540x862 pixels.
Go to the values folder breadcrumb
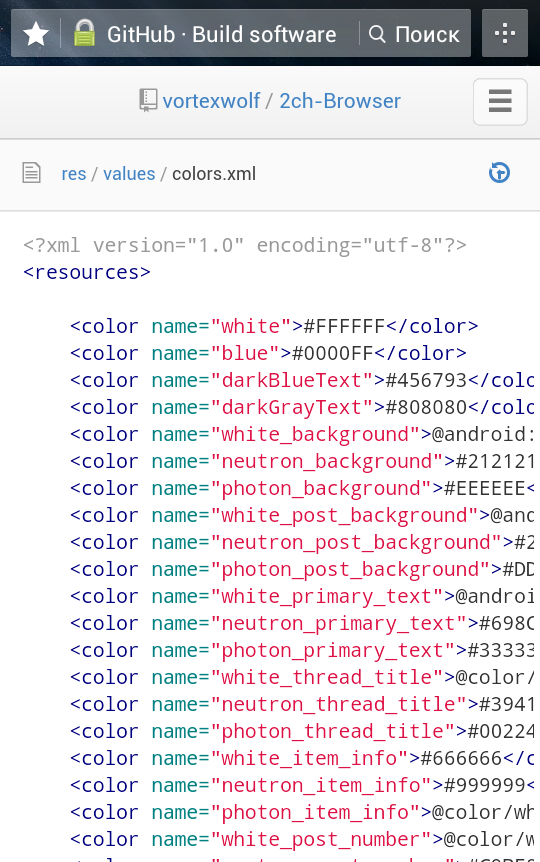point(129,174)
